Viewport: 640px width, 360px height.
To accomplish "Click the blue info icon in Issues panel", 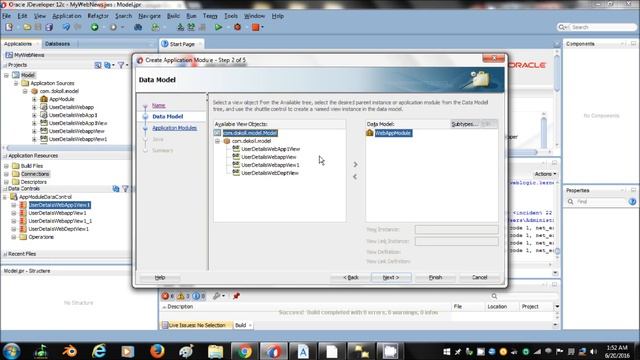I will (196, 296).
